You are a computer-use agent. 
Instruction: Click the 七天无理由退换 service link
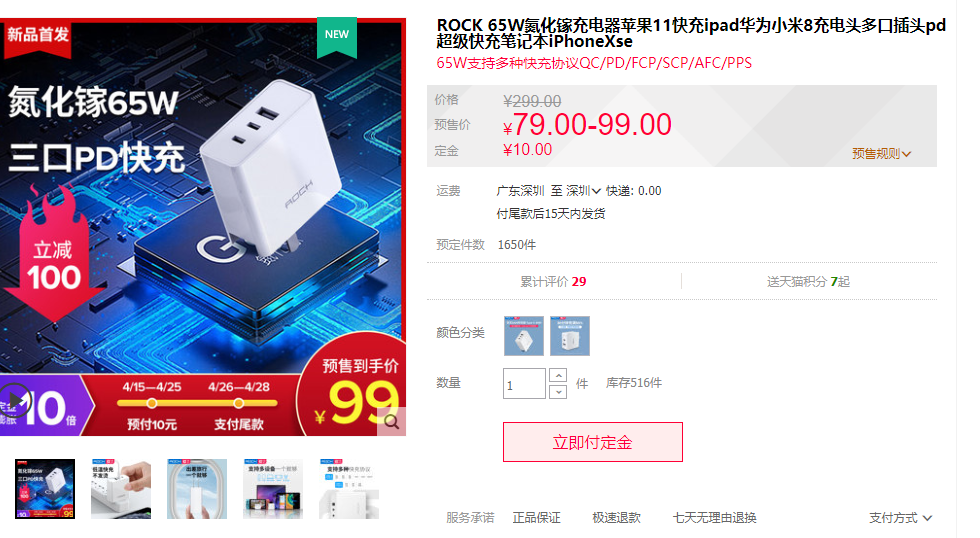(714, 517)
